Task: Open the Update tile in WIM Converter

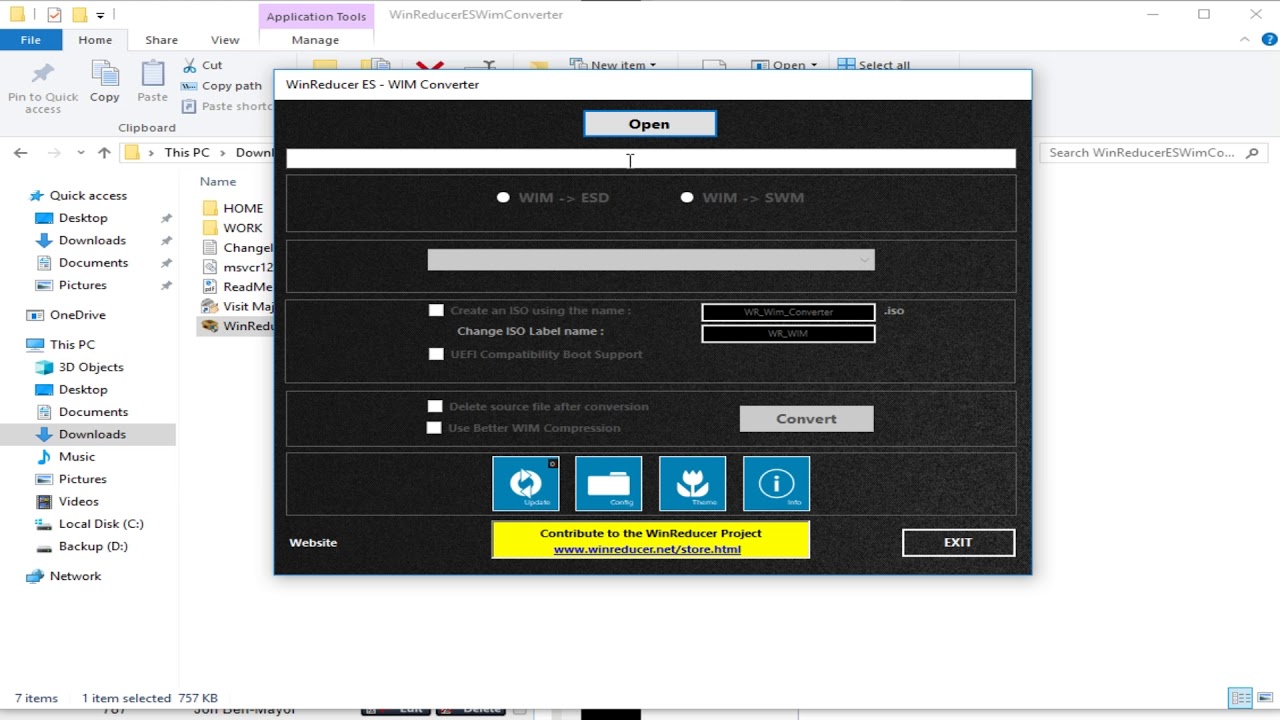Action: click(x=525, y=483)
